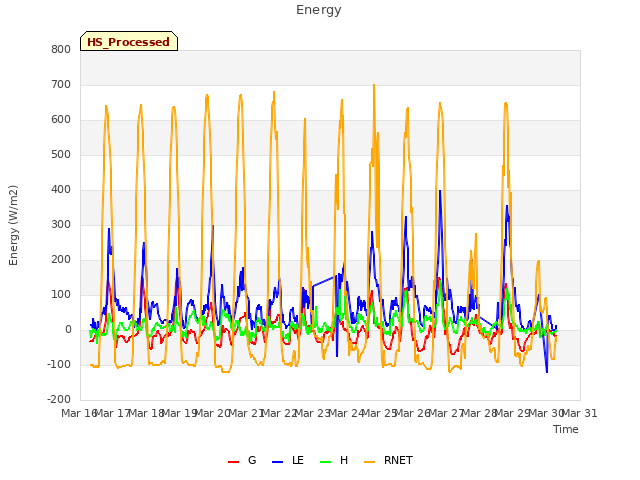Toggle the LE series in the legend
Image resolution: width=640 pixels, height=480 pixels.
(288, 460)
